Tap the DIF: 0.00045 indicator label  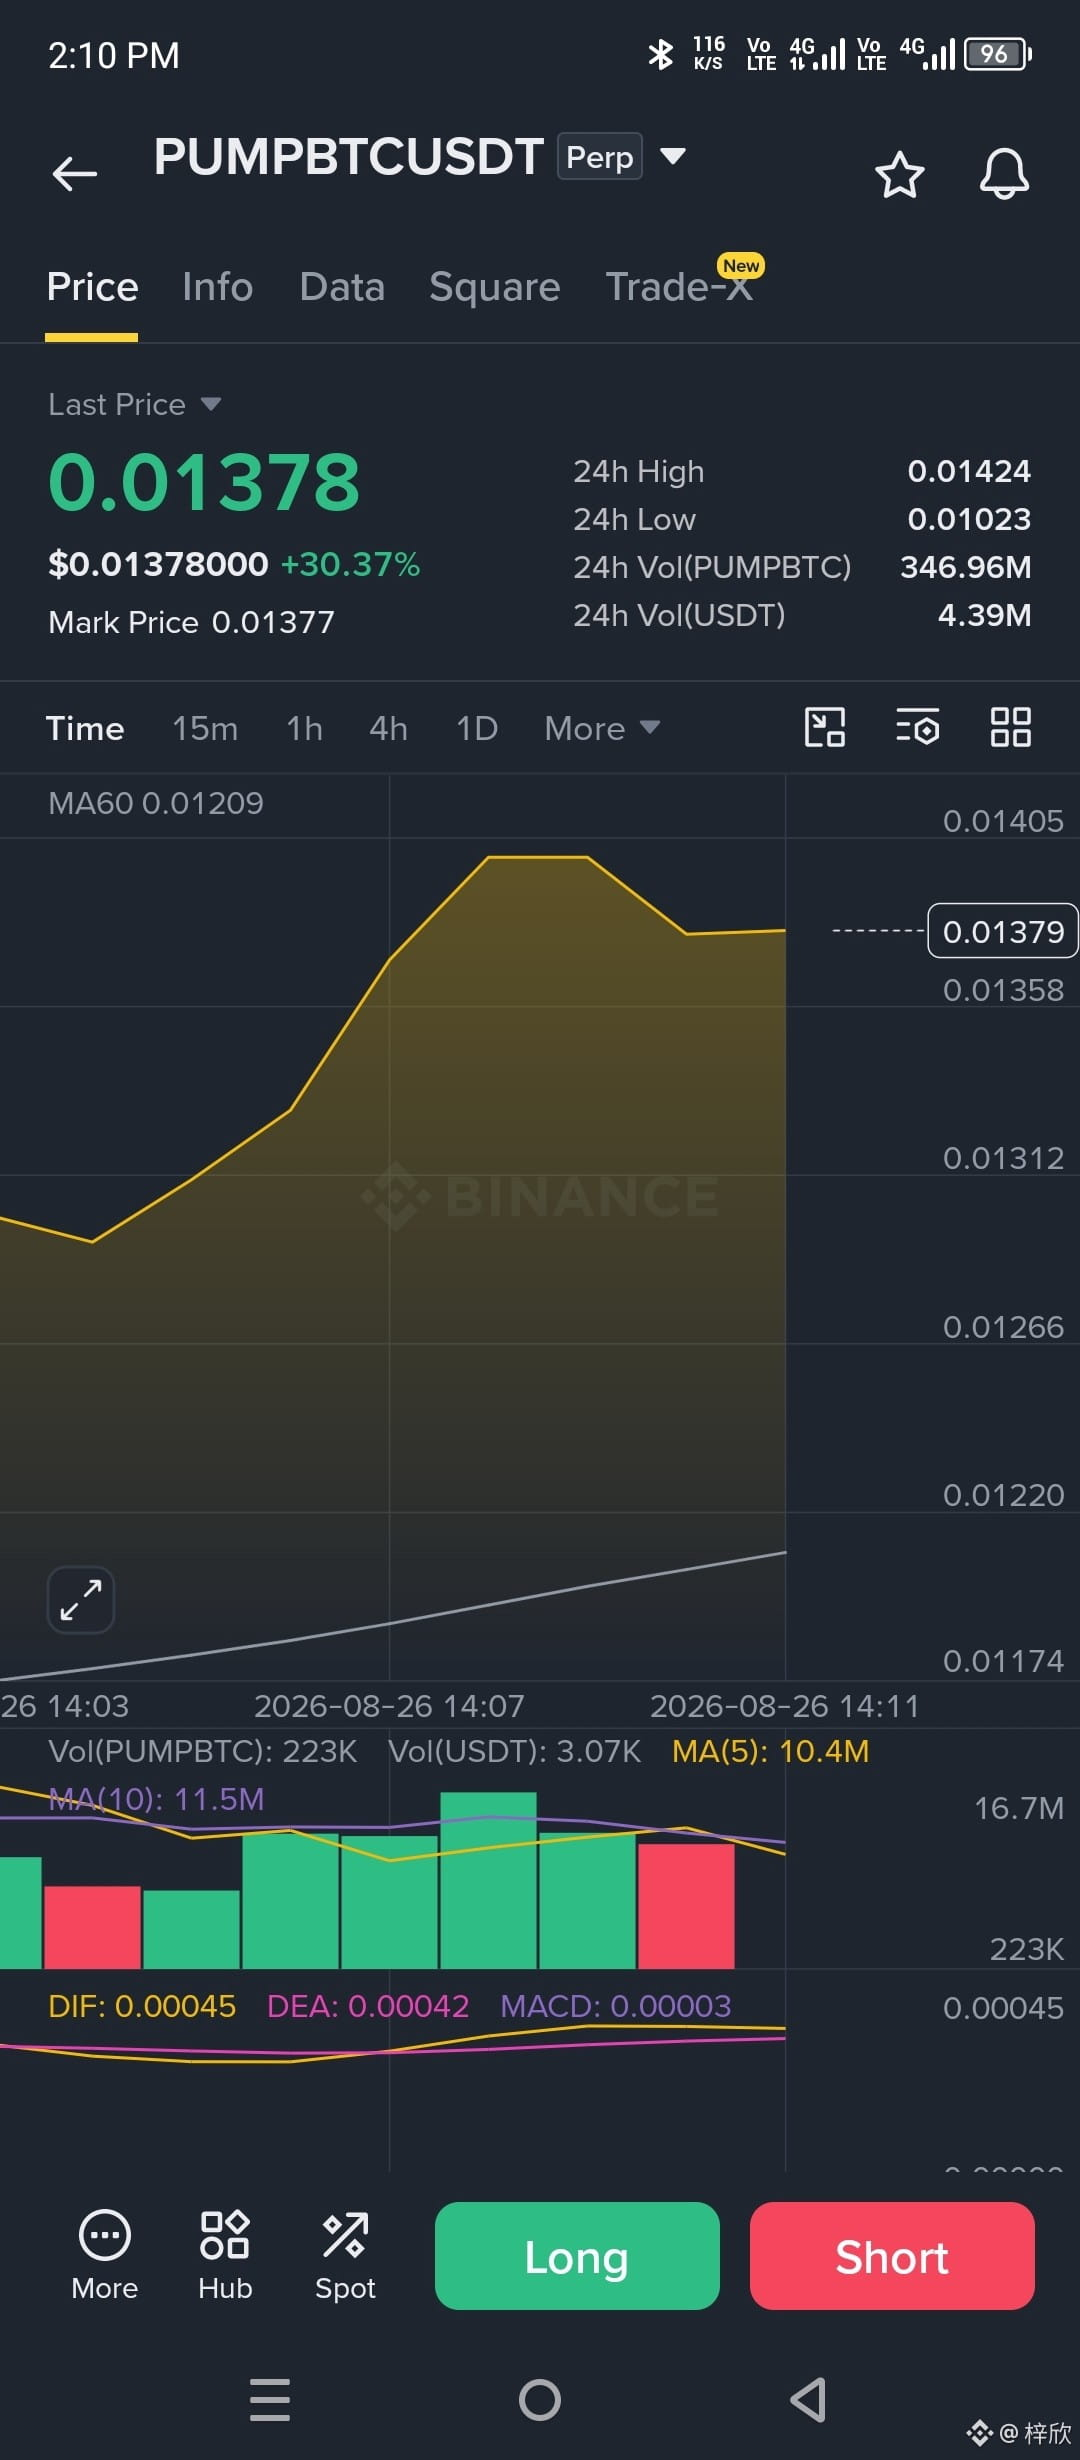pos(142,2006)
